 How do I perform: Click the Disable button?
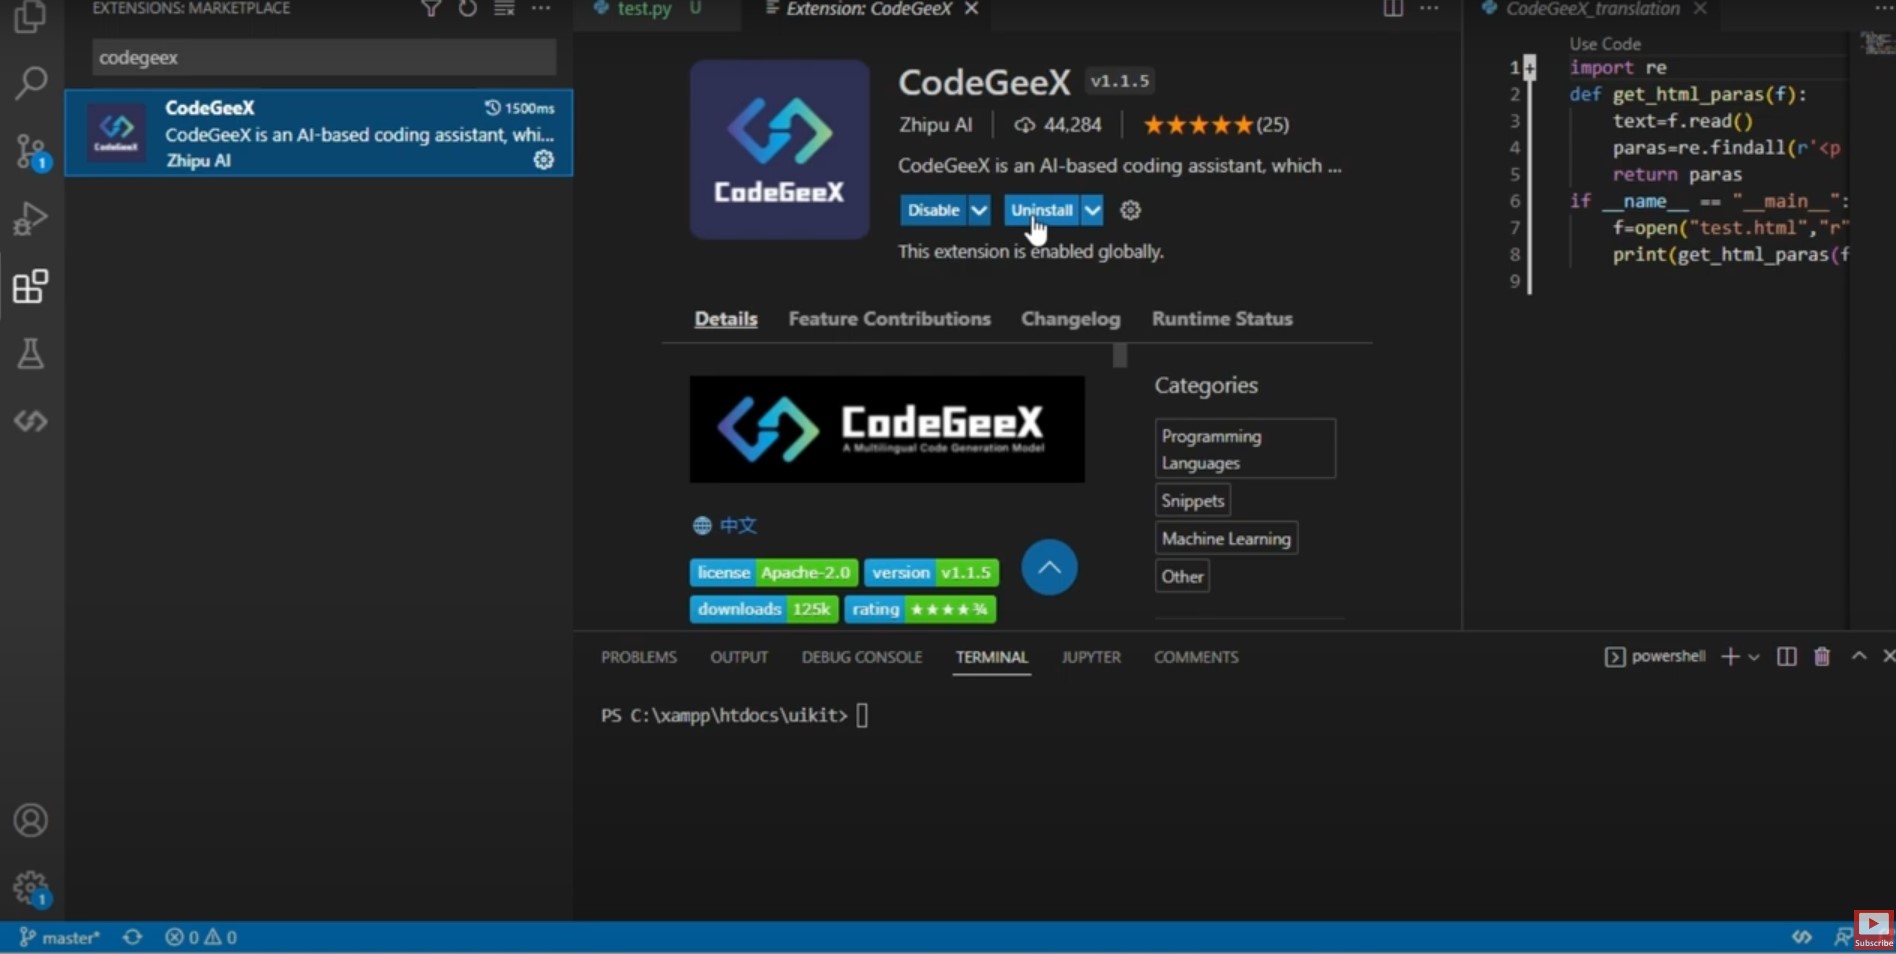pos(934,210)
